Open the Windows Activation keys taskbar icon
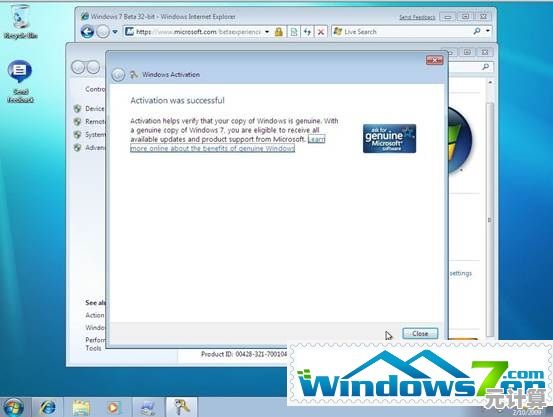Viewport: 553px width, 417px height. click(182, 407)
